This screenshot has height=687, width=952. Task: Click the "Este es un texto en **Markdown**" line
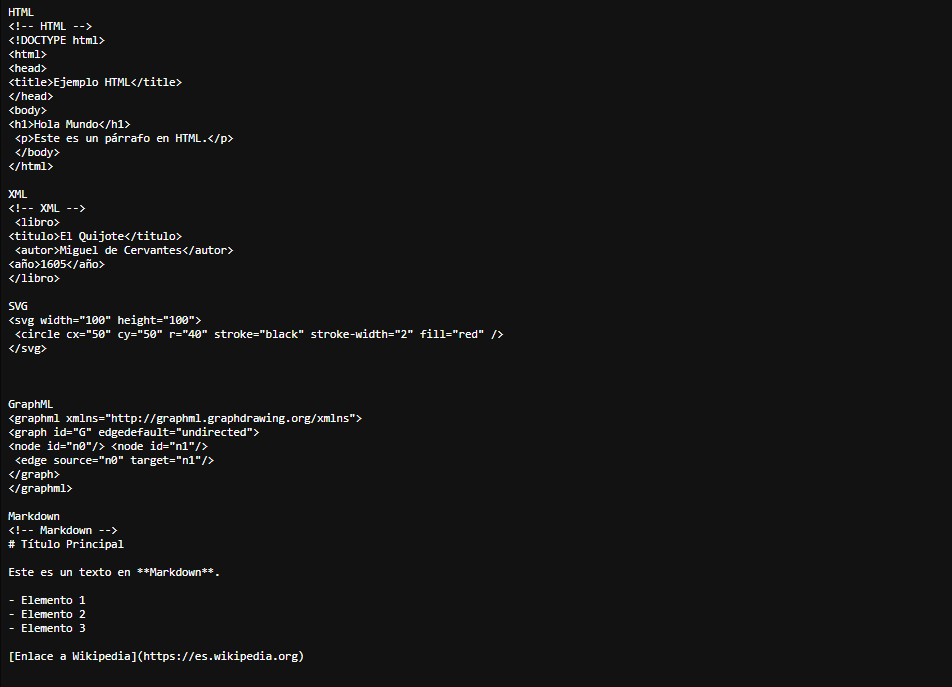pyautogui.click(x=114, y=572)
